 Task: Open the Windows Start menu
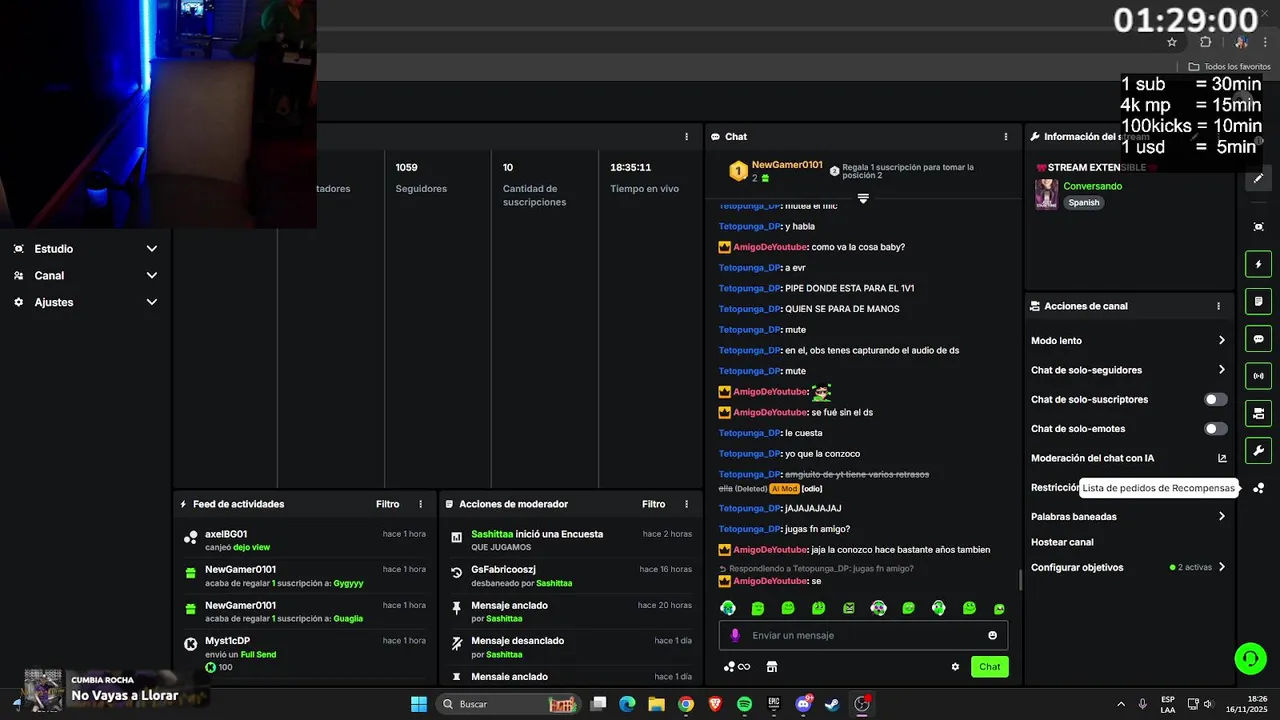tap(419, 704)
